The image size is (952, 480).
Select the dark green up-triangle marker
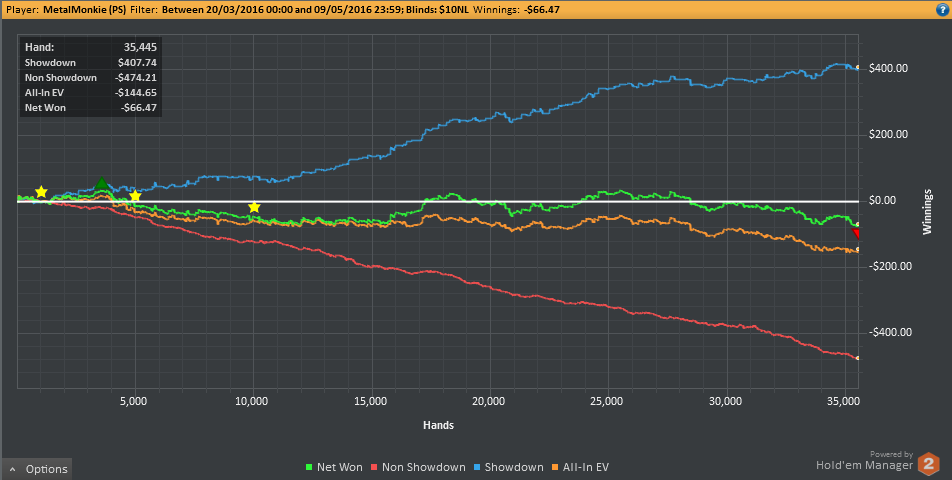point(101,183)
